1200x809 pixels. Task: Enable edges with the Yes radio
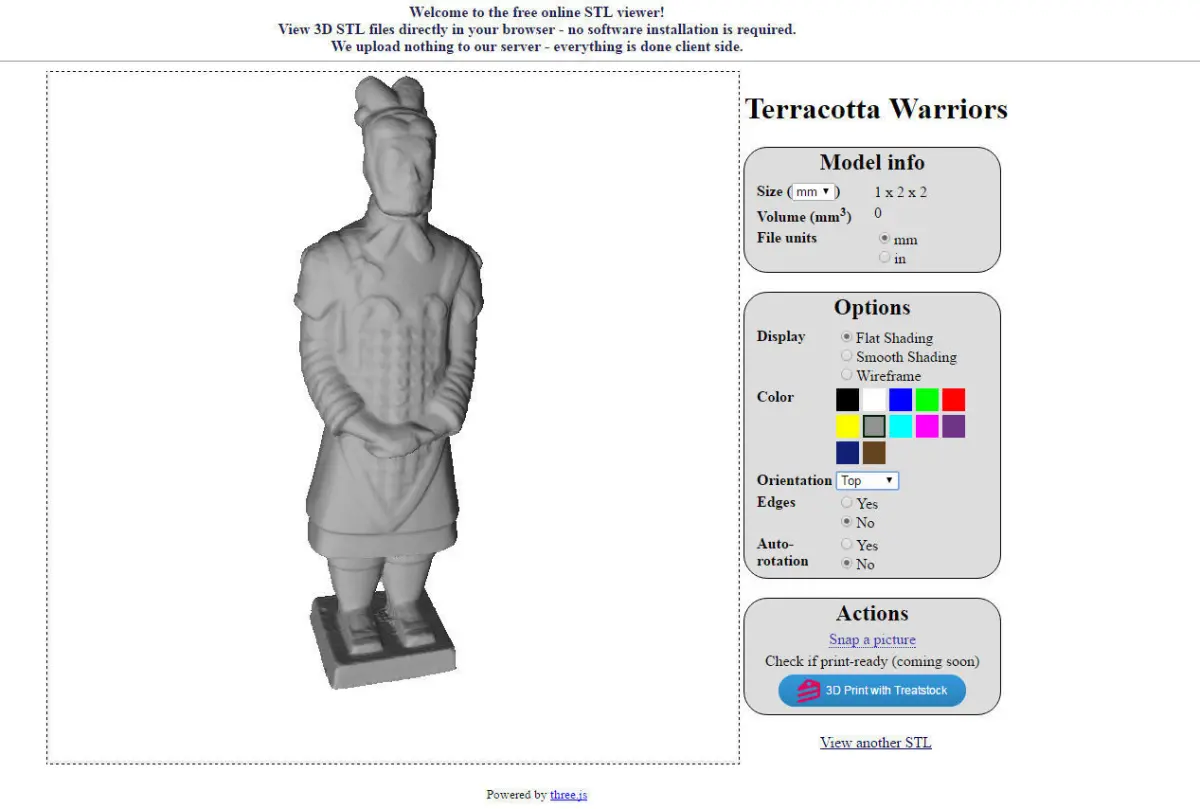pos(847,503)
